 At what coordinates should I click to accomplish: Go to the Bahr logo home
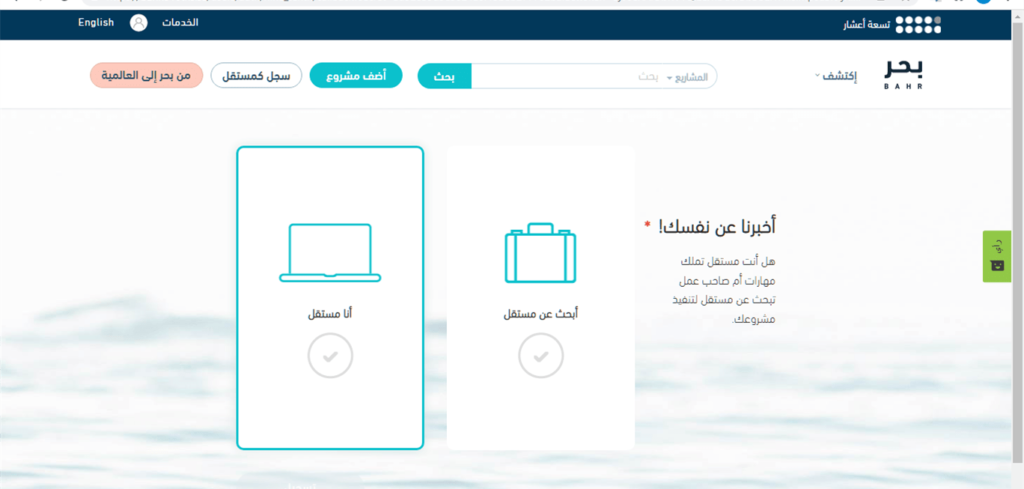pos(904,74)
